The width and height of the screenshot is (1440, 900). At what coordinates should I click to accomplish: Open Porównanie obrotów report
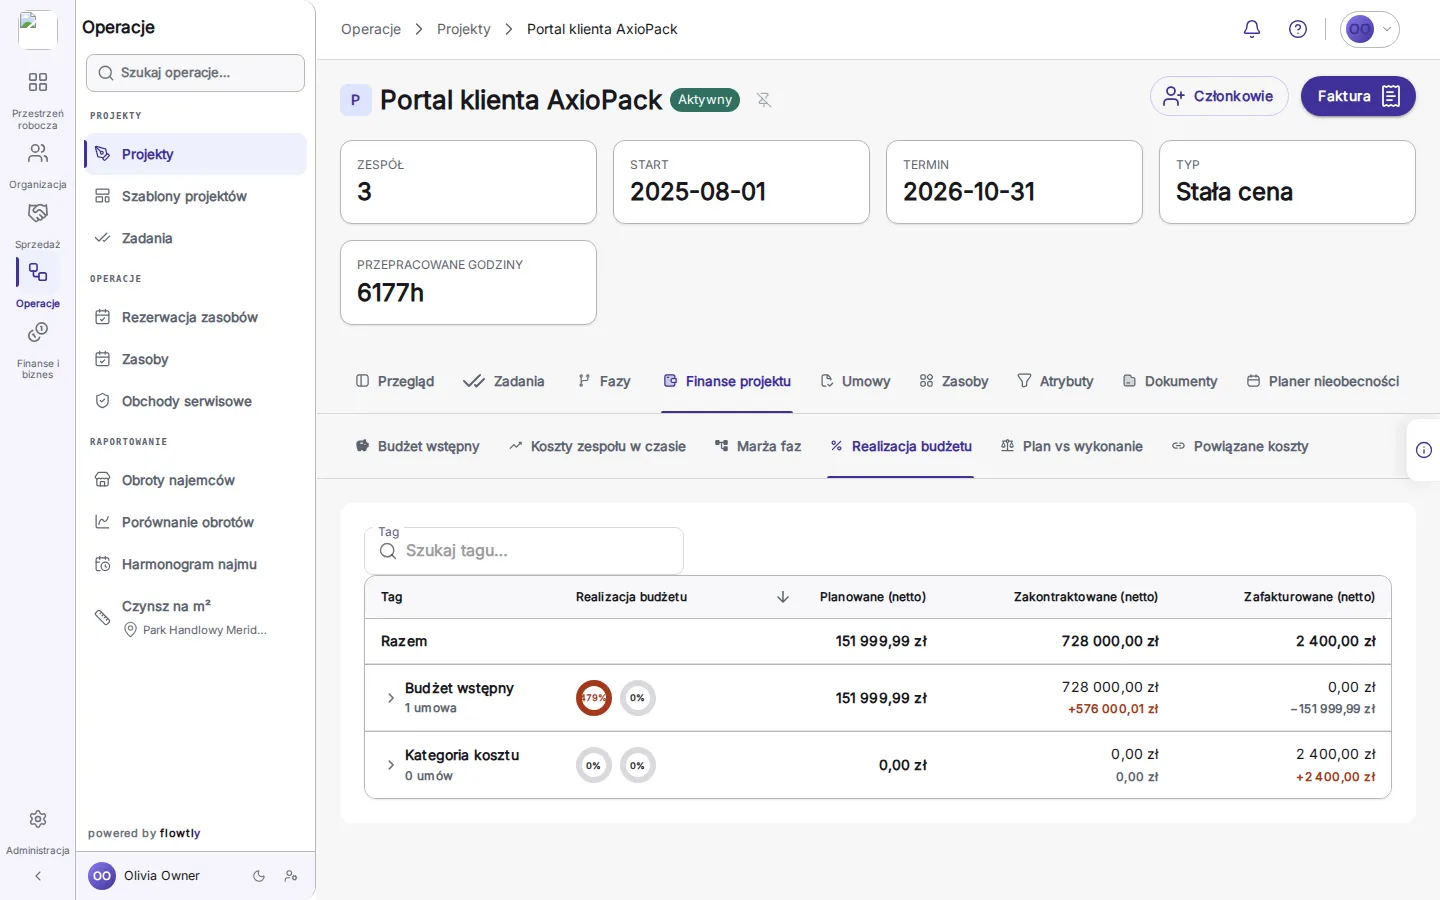click(x=196, y=522)
